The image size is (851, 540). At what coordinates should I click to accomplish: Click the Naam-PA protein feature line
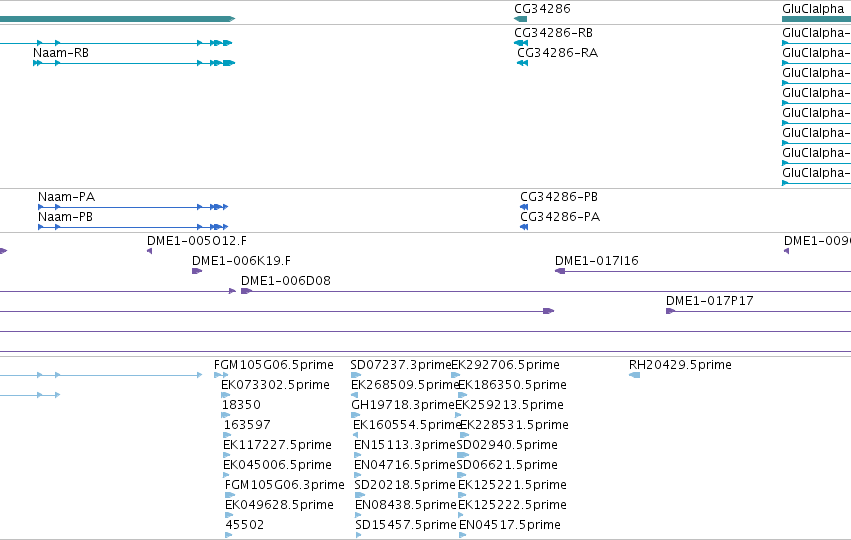[133, 207]
